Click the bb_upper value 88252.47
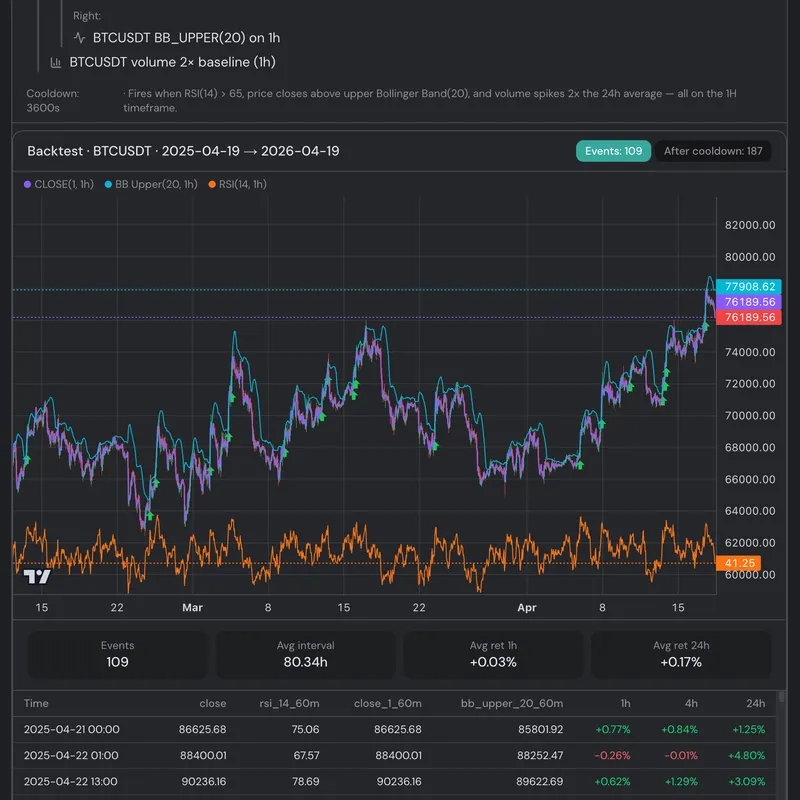 point(540,756)
